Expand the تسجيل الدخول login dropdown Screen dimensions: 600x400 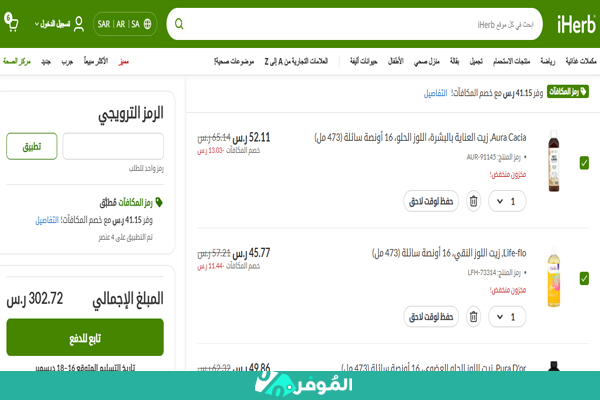pyautogui.click(x=52, y=24)
